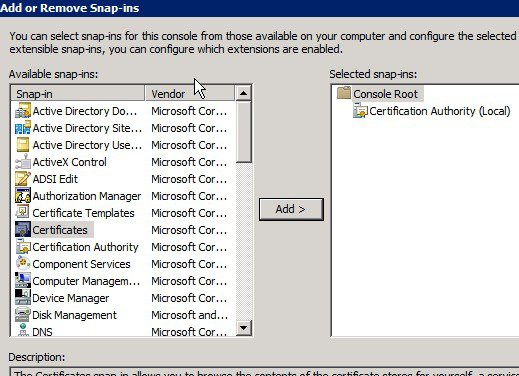Select the 'Device Manager' row text
The height and width of the screenshot is (376, 519).
tap(71, 298)
